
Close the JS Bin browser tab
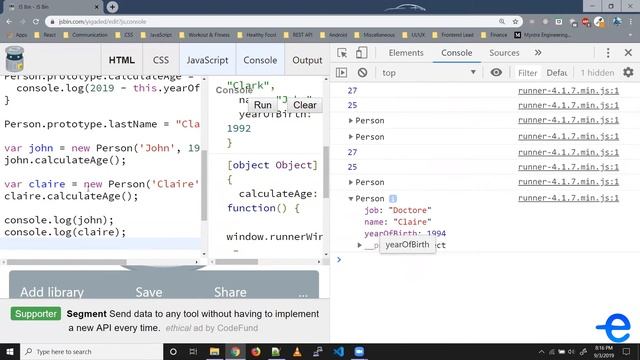[x=97, y=7]
